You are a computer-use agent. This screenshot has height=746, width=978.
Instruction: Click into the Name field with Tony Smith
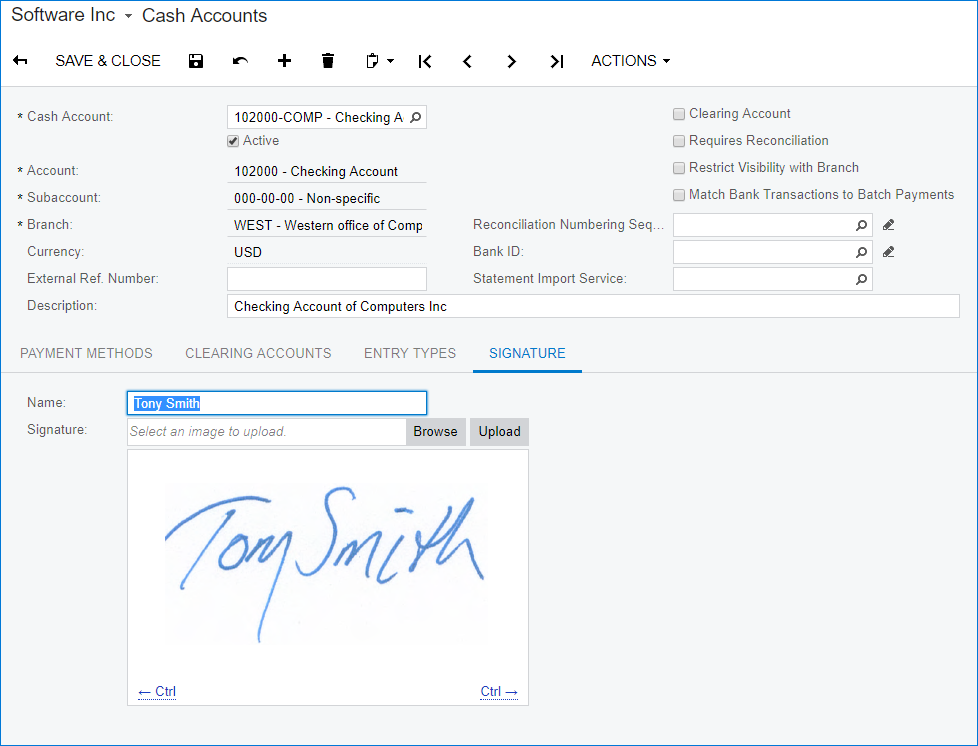click(277, 403)
